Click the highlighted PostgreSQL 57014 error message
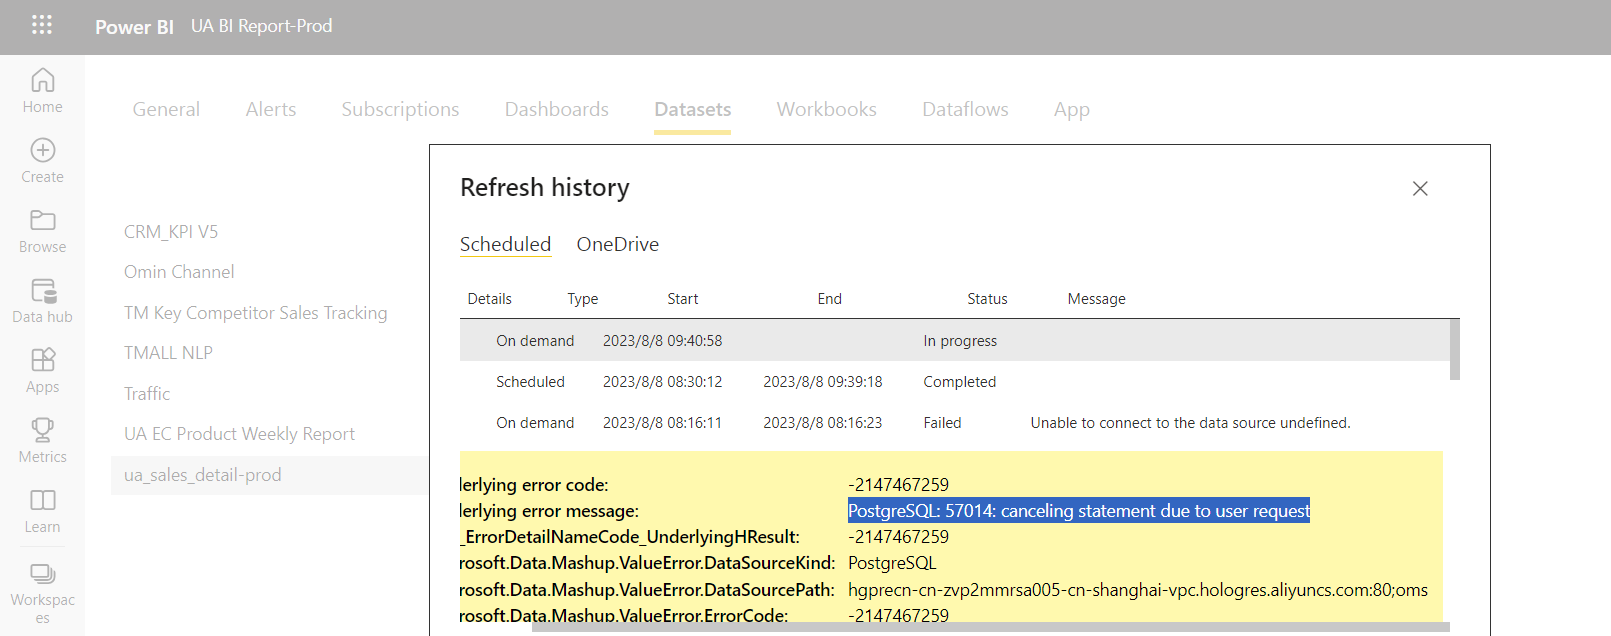This screenshot has height=636, width=1611. pyautogui.click(x=1078, y=511)
